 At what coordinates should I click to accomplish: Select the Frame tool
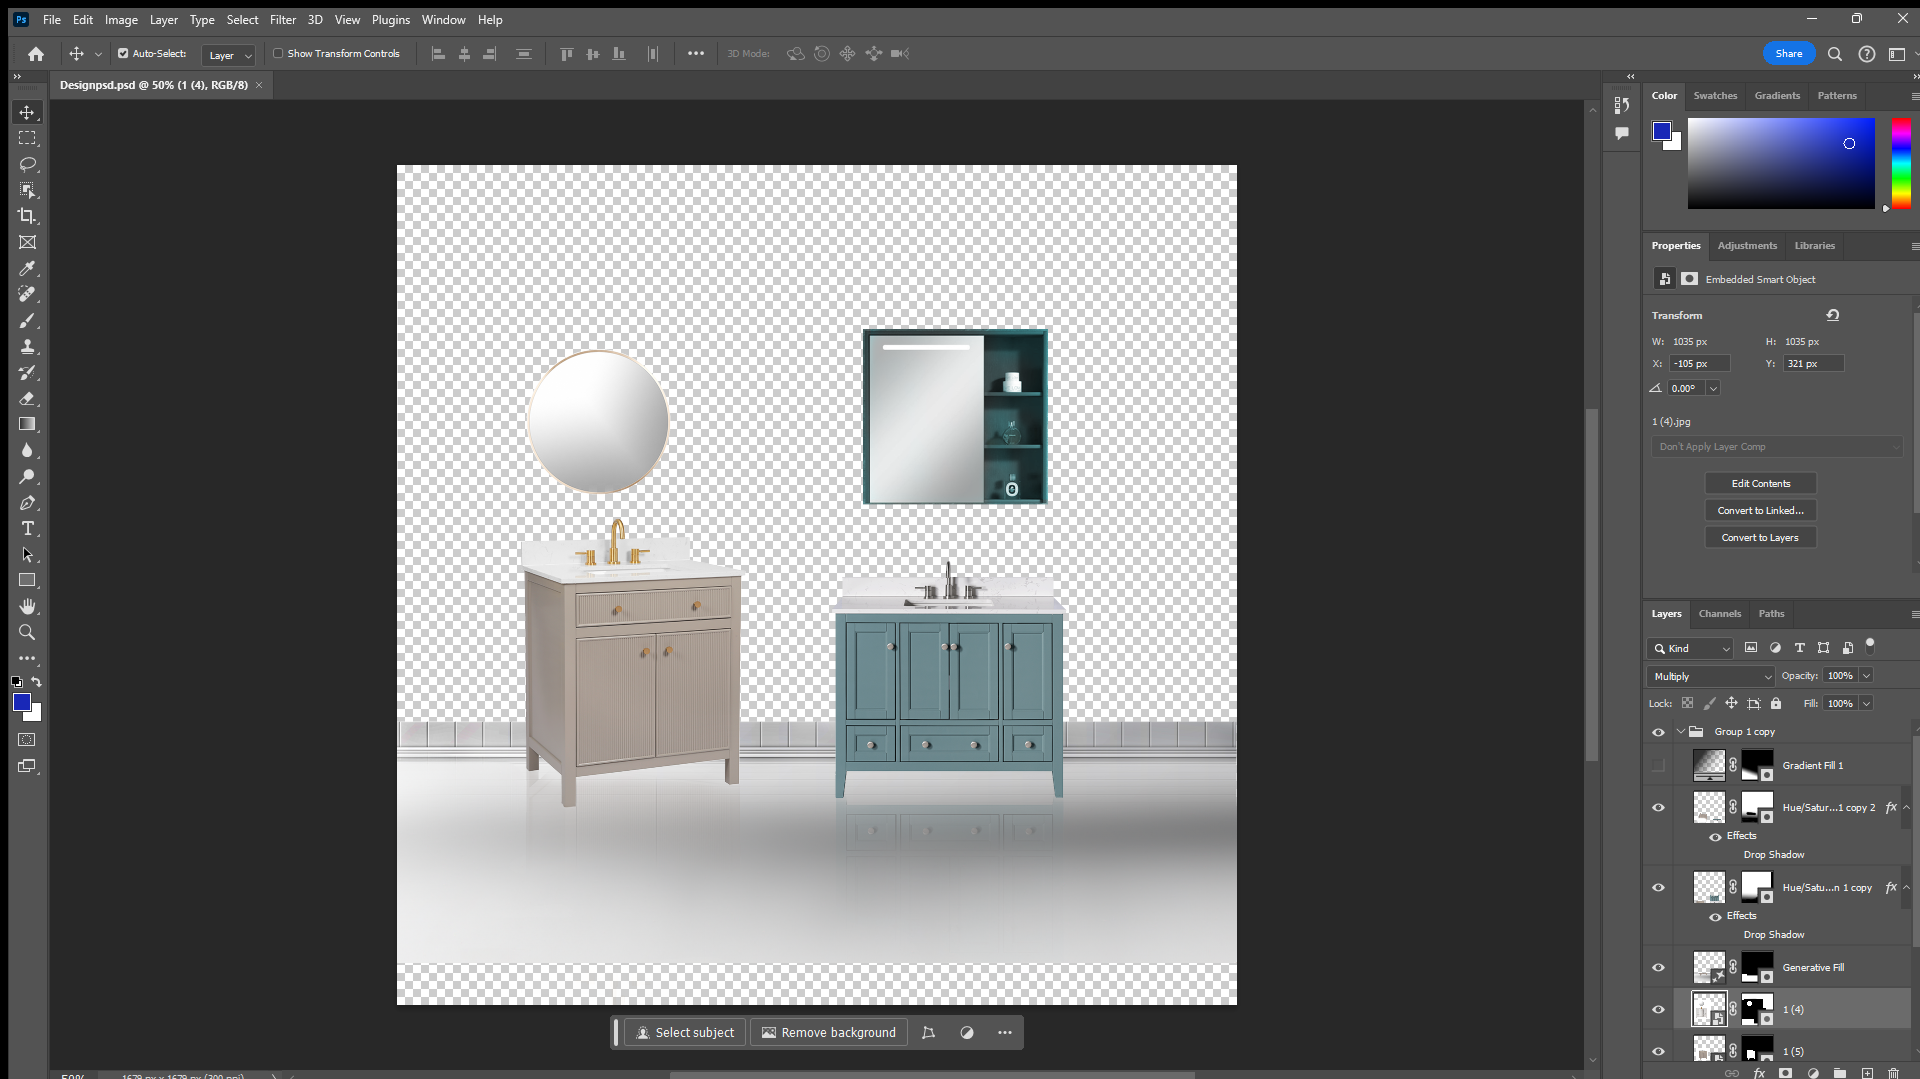click(27, 242)
